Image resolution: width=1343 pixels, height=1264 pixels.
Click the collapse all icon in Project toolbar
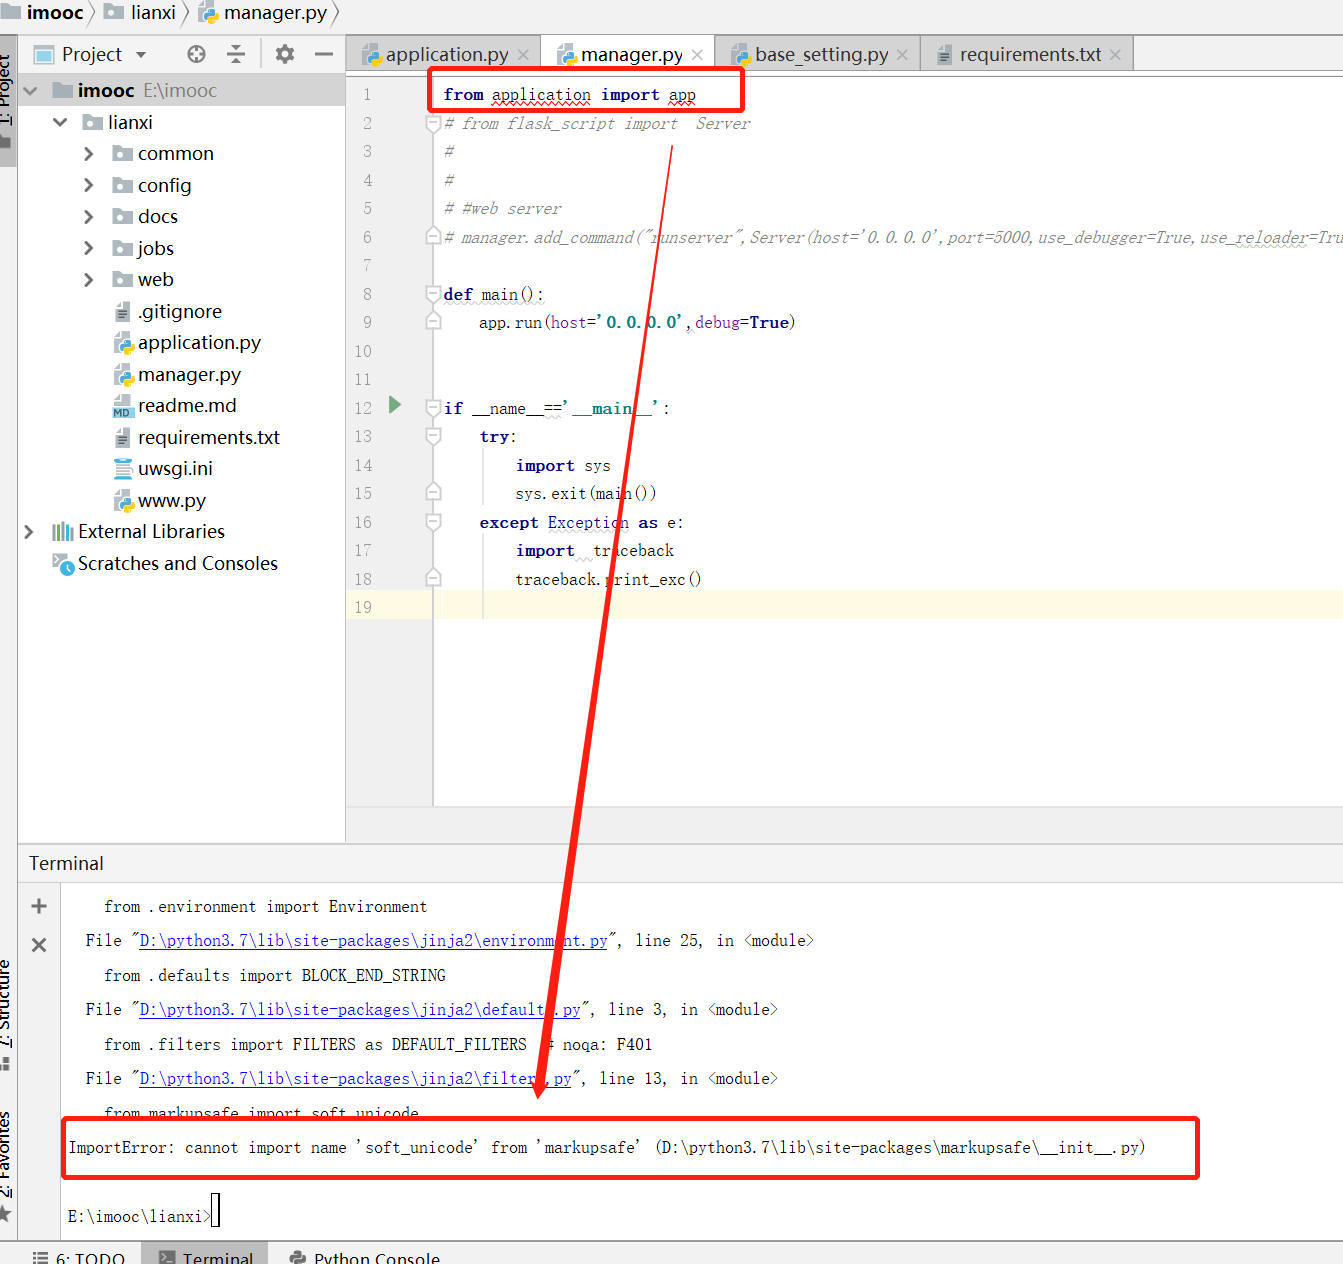[236, 54]
